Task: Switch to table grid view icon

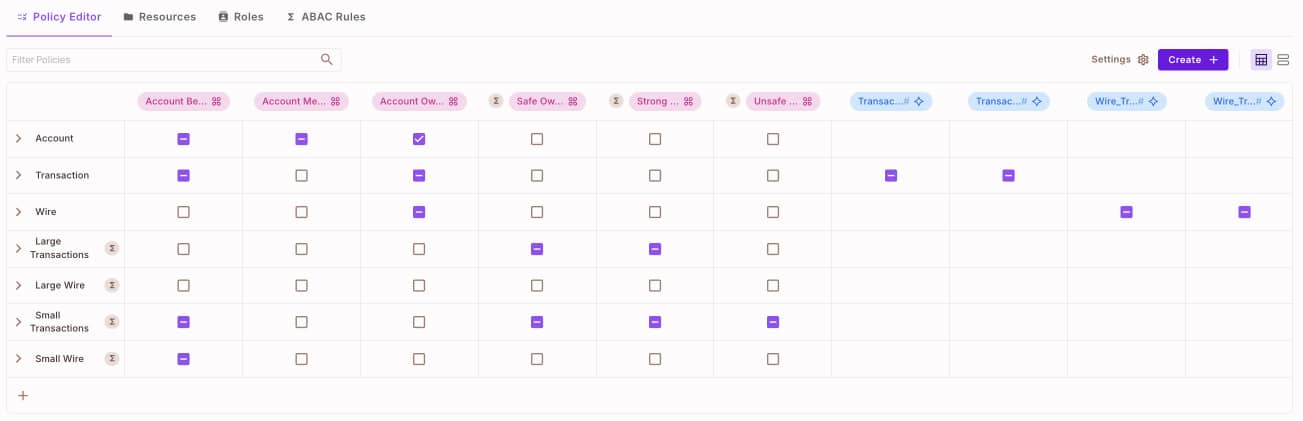Action: (x=1261, y=60)
